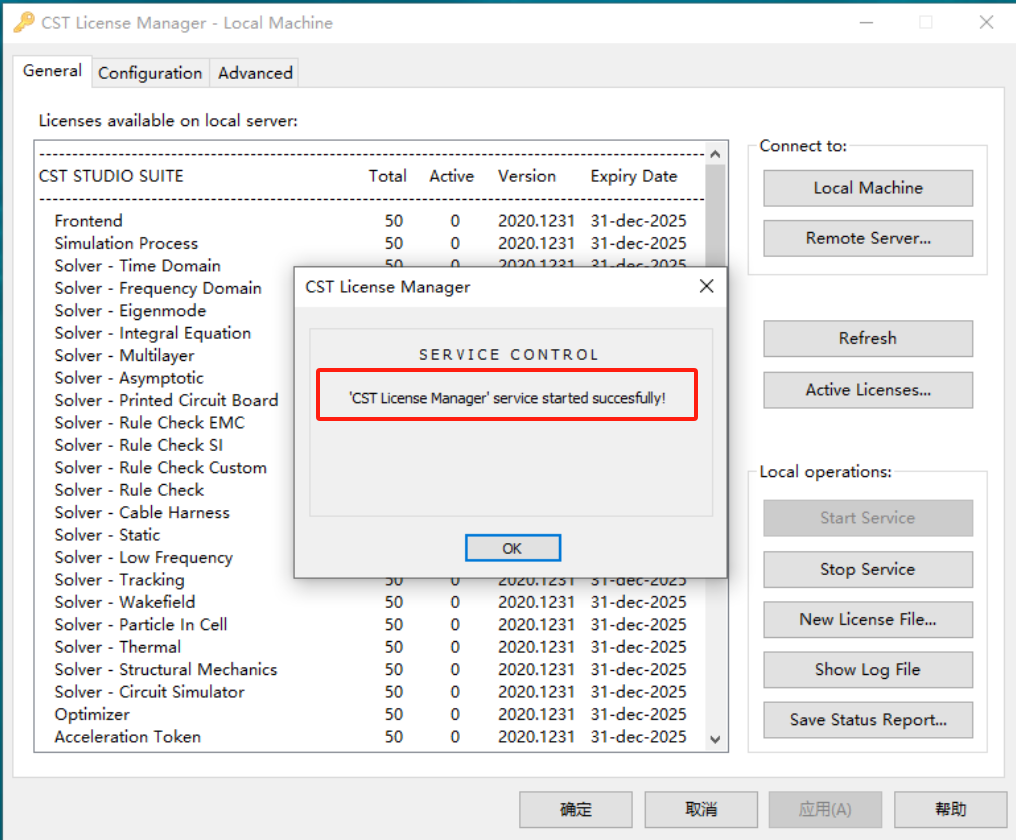This screenshot has height=840, width=1016.
Task: Minimize the License Manager window
Action: tap(866, 23)
